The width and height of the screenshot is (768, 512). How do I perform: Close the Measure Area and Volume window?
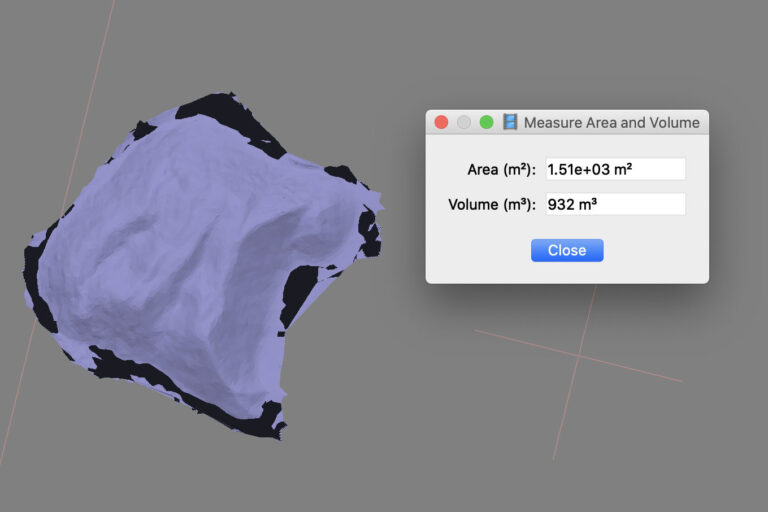click(x=441, y=122)
